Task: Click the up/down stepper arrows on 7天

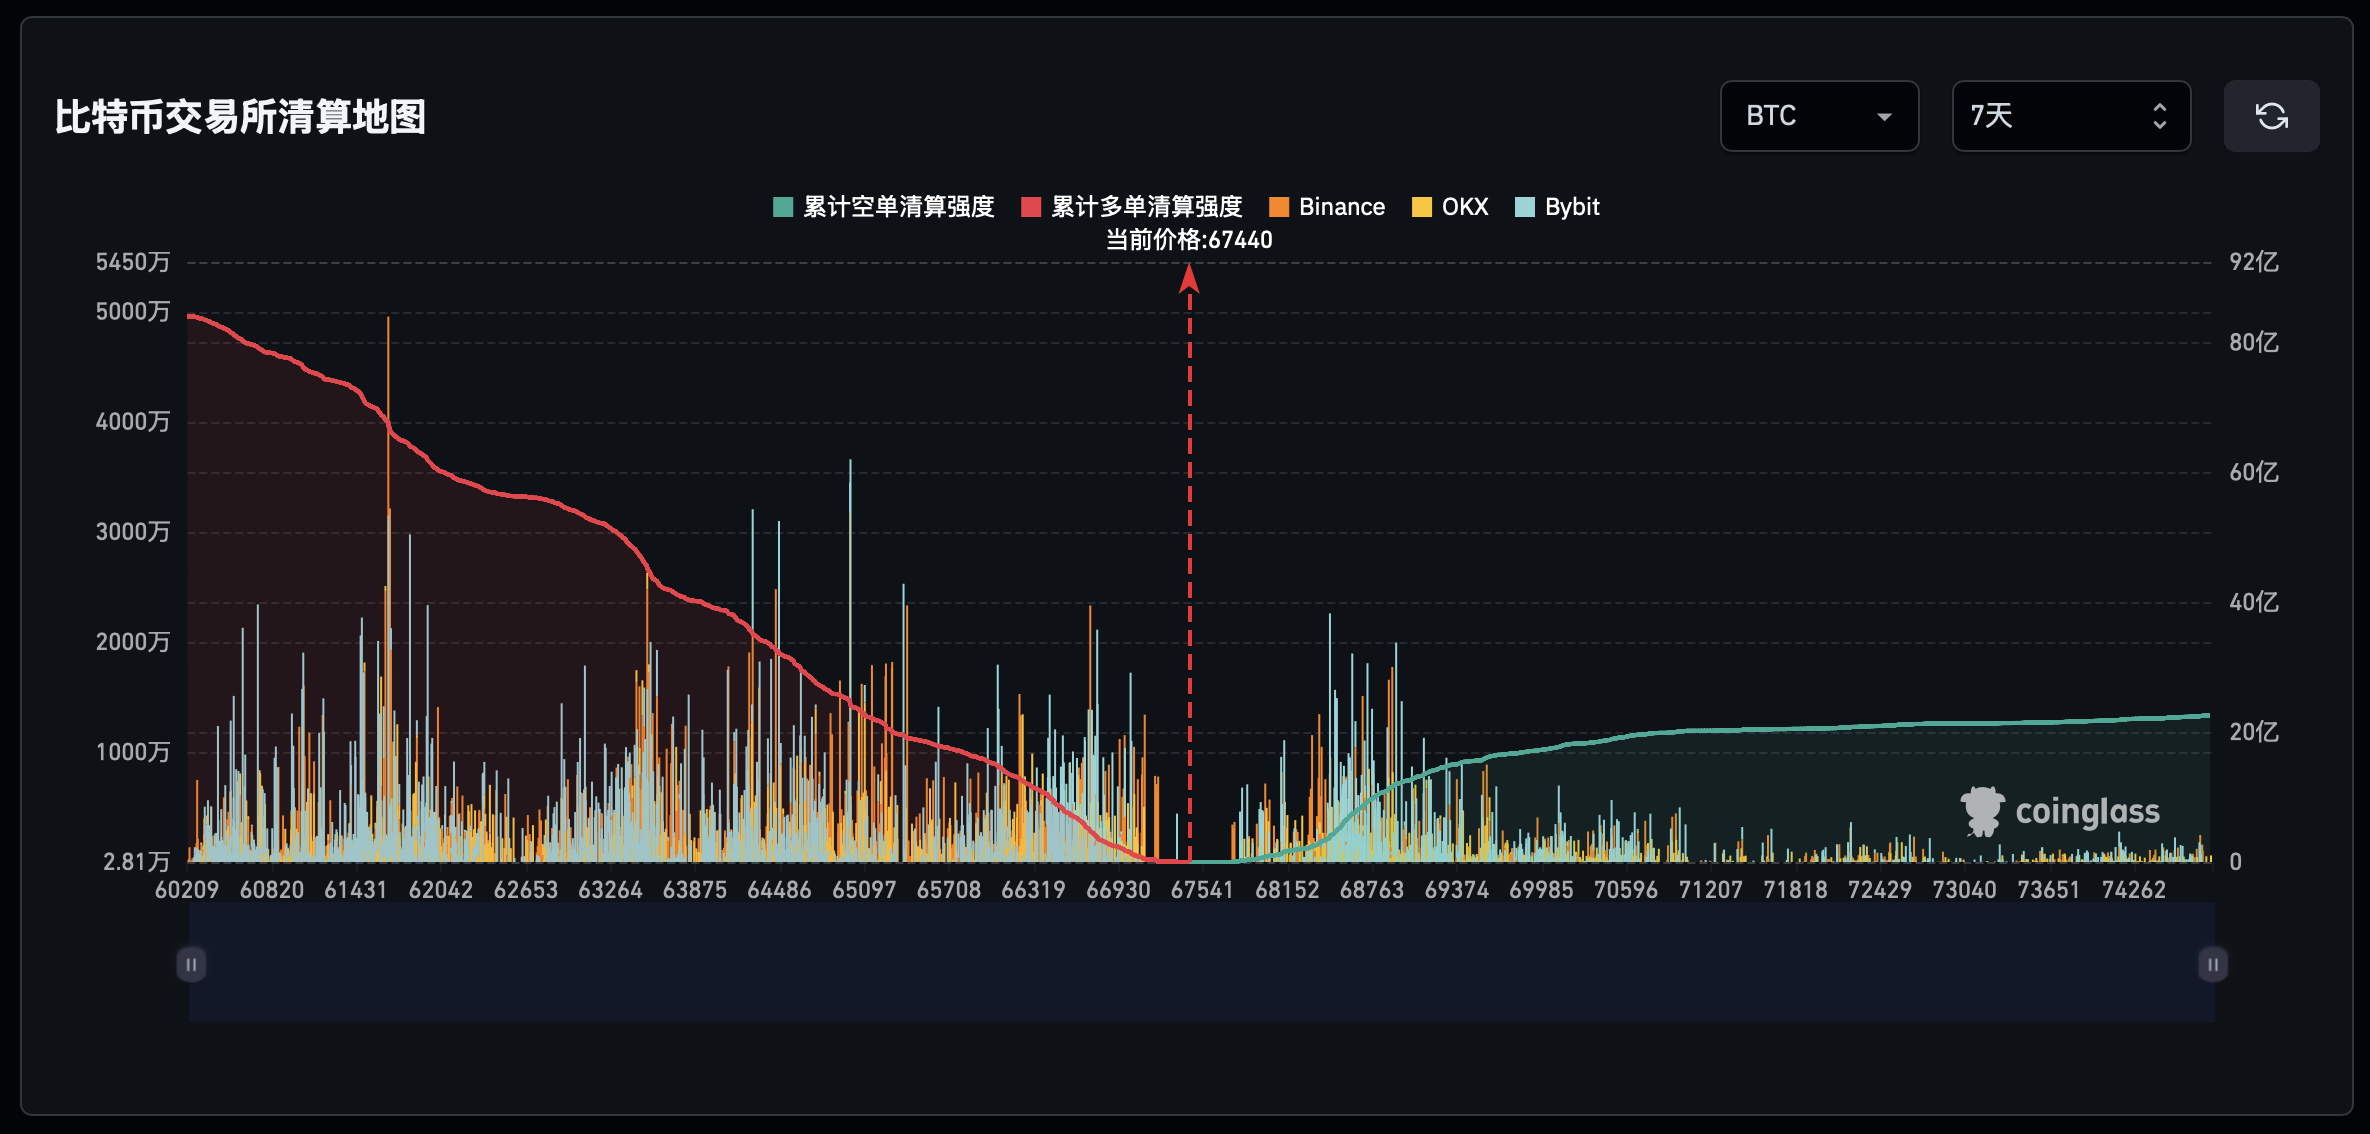Action: 2160,116
